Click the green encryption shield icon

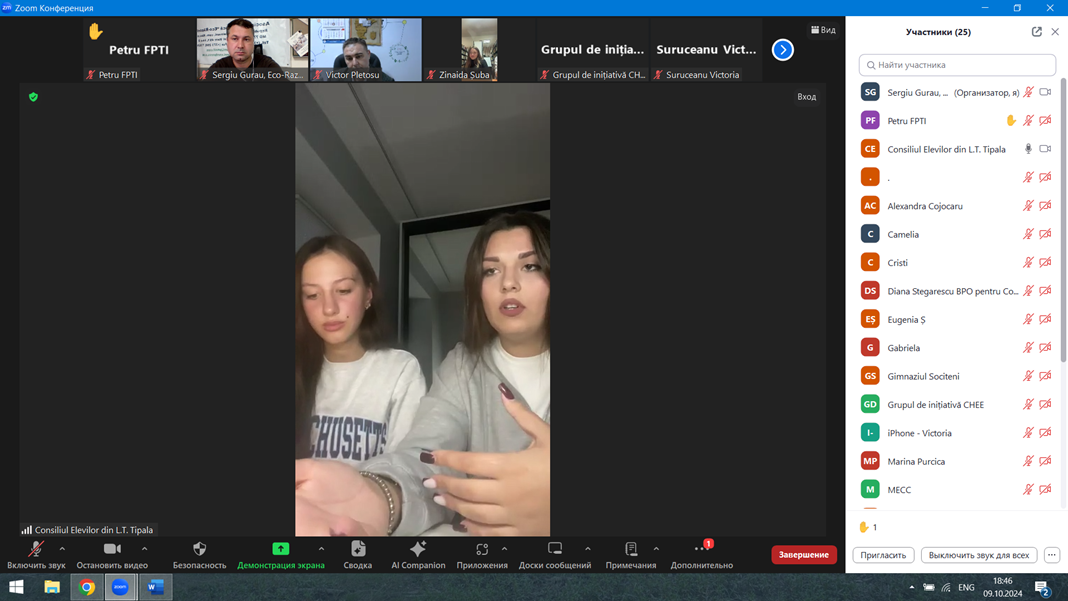coord(33,97)
